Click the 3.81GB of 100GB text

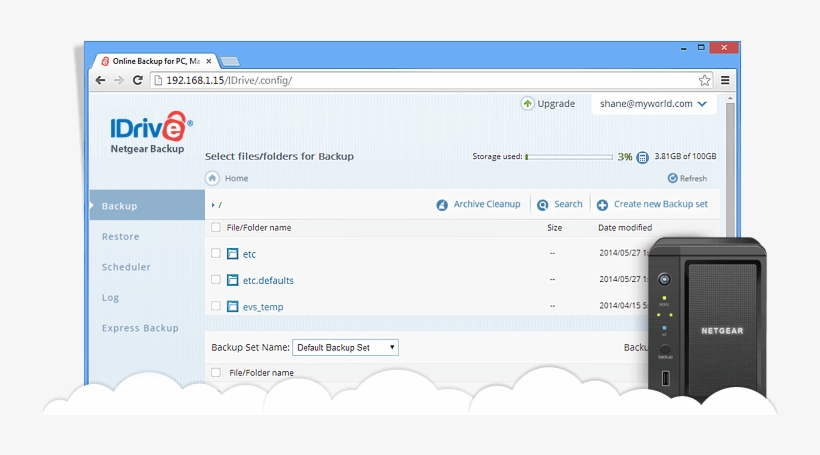click(685, 156)
